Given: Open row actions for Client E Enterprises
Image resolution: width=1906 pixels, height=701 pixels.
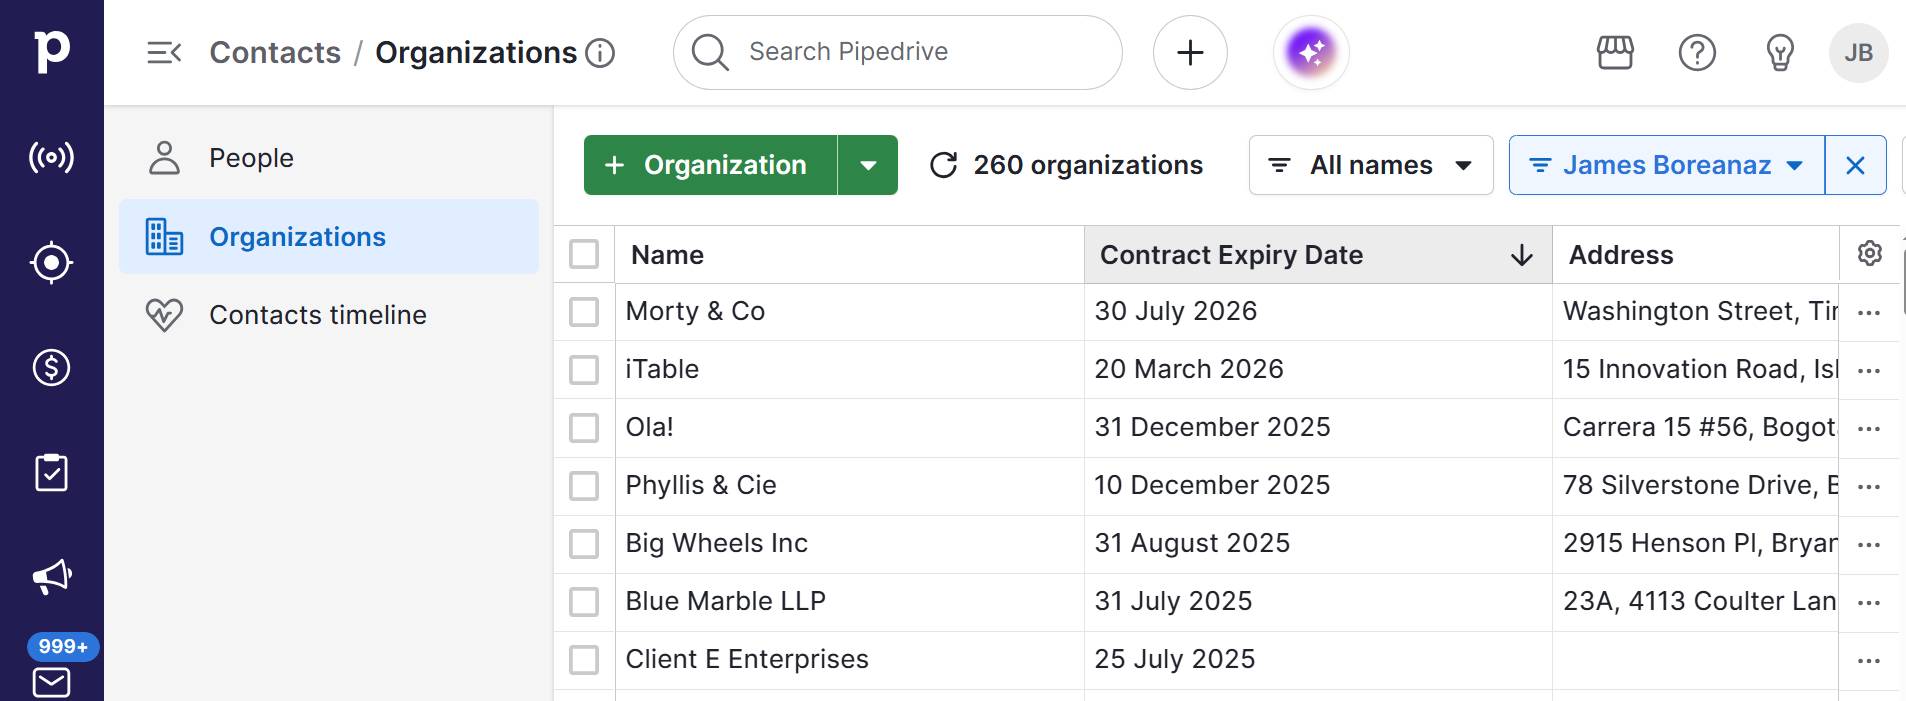Looking at the screenshot, I should [x=1868, y=661].
